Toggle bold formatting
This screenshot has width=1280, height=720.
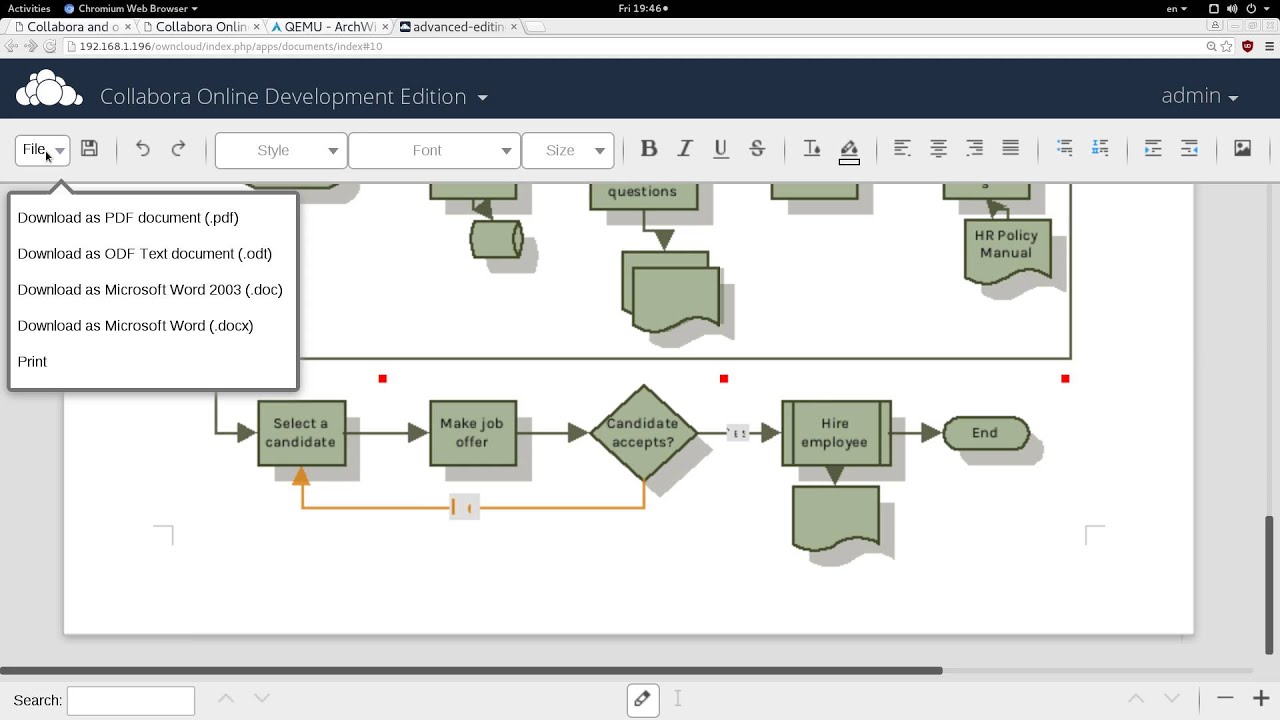[648, 149]
